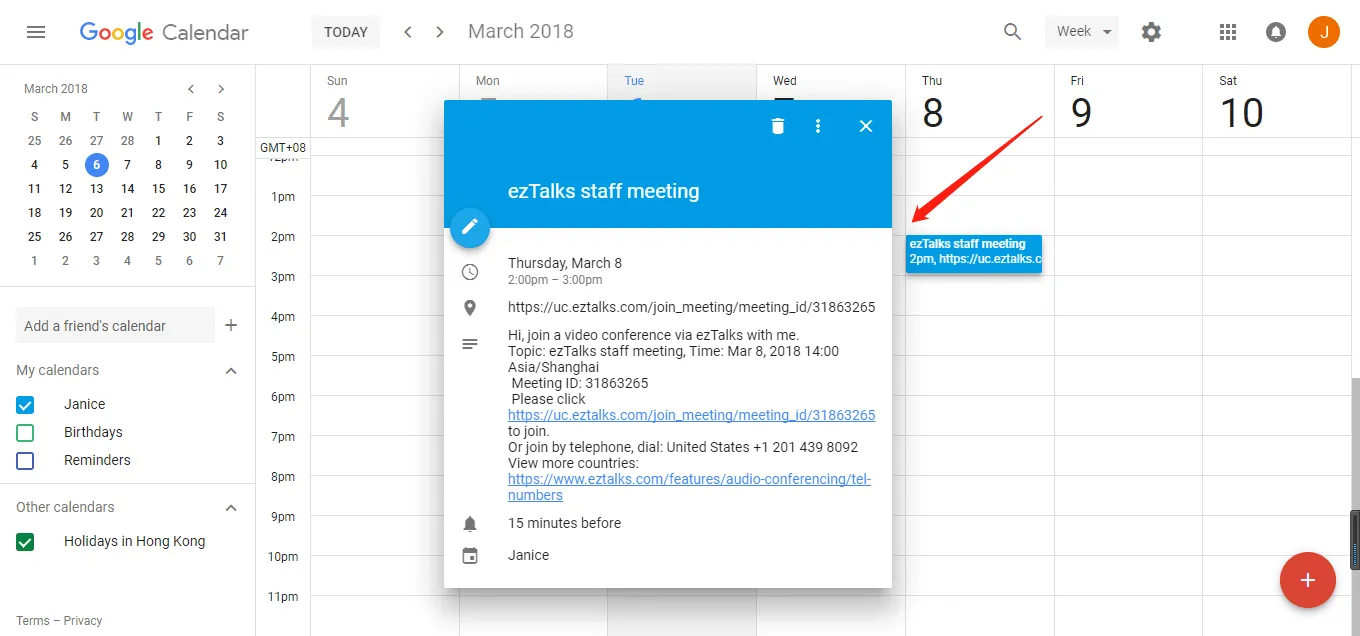Click the calendar icon beside Janice
The height and width of the screenshot is (636, 1360).
[x=470, y=556]
